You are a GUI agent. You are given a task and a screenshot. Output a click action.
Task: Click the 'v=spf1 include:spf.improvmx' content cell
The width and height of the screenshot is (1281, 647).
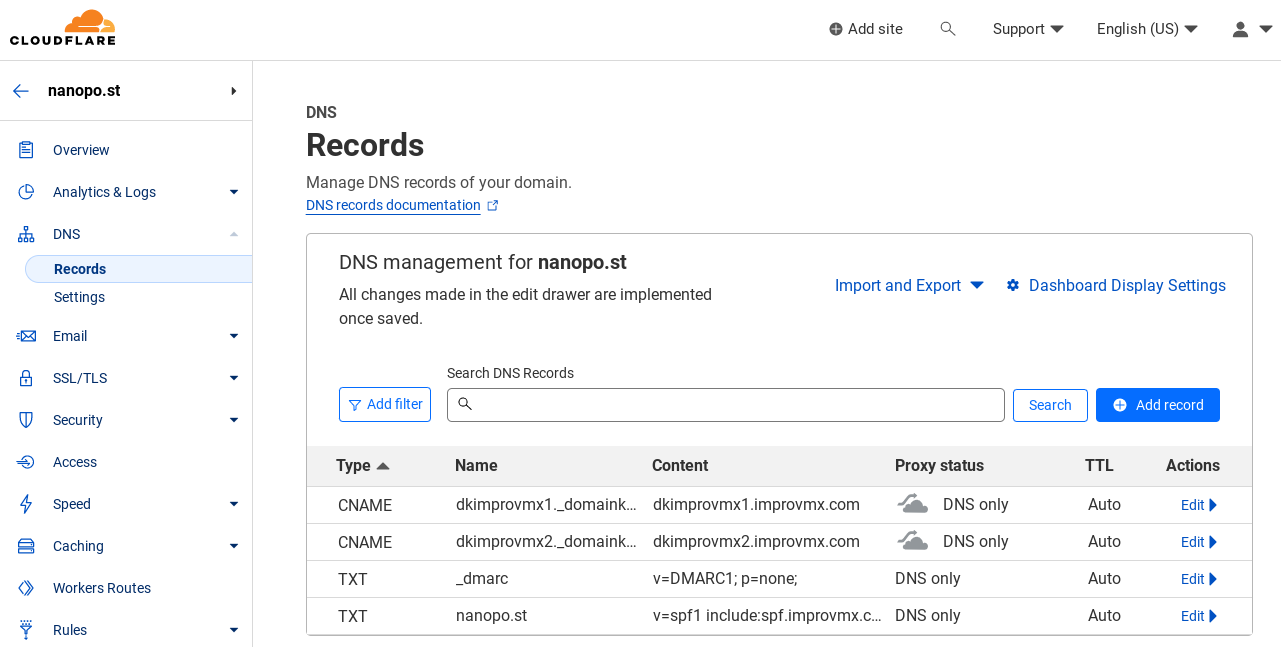[767, 616]
